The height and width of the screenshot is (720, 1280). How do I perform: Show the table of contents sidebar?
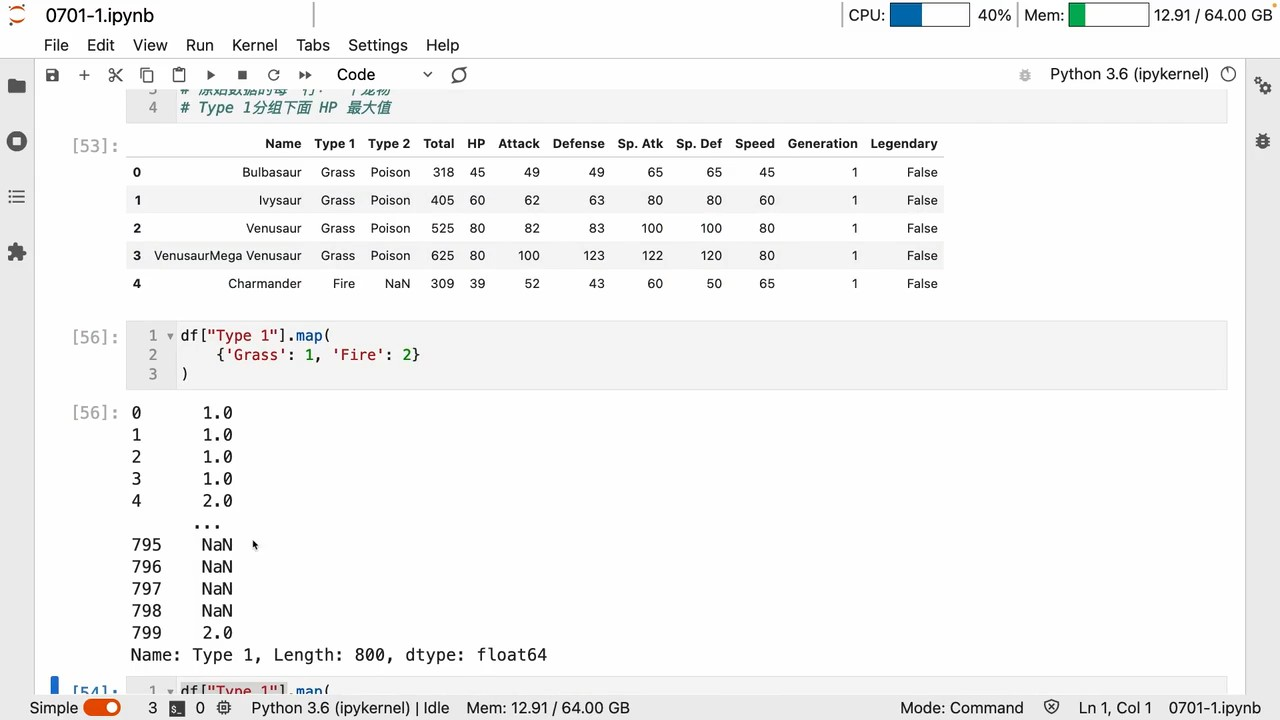[17, 197]
